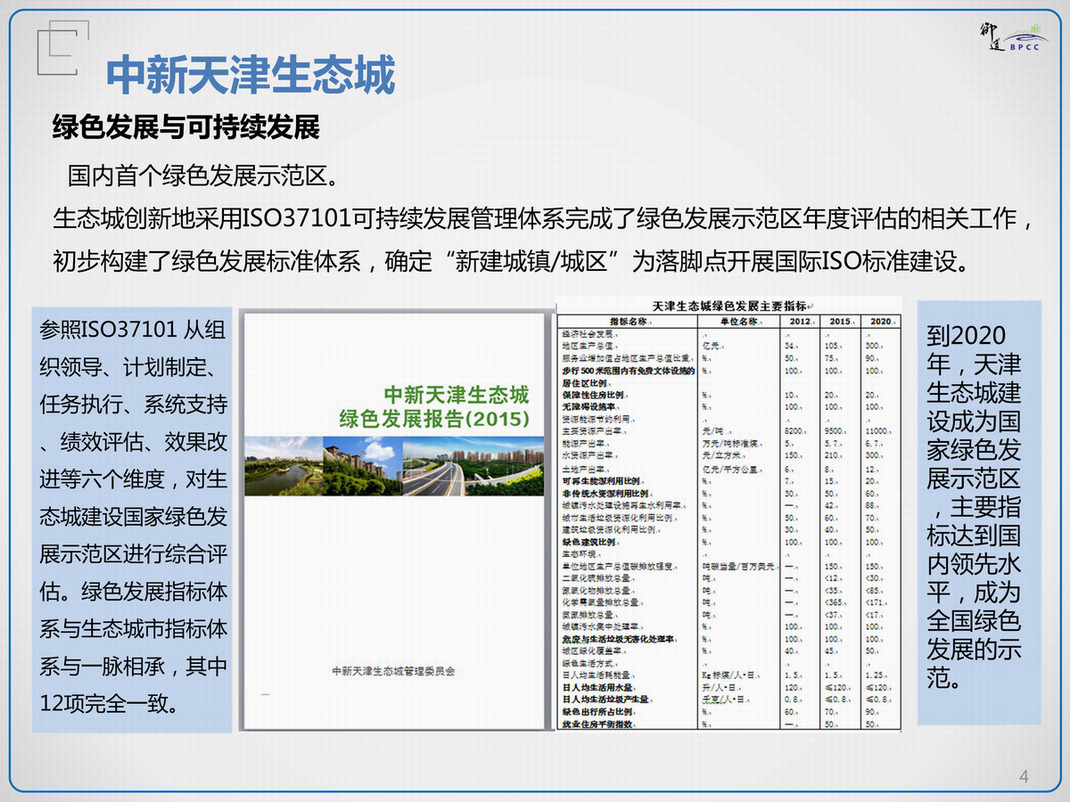
Task: Select the 绿色出行所占比例 row label
Action: tap(598, 712)
